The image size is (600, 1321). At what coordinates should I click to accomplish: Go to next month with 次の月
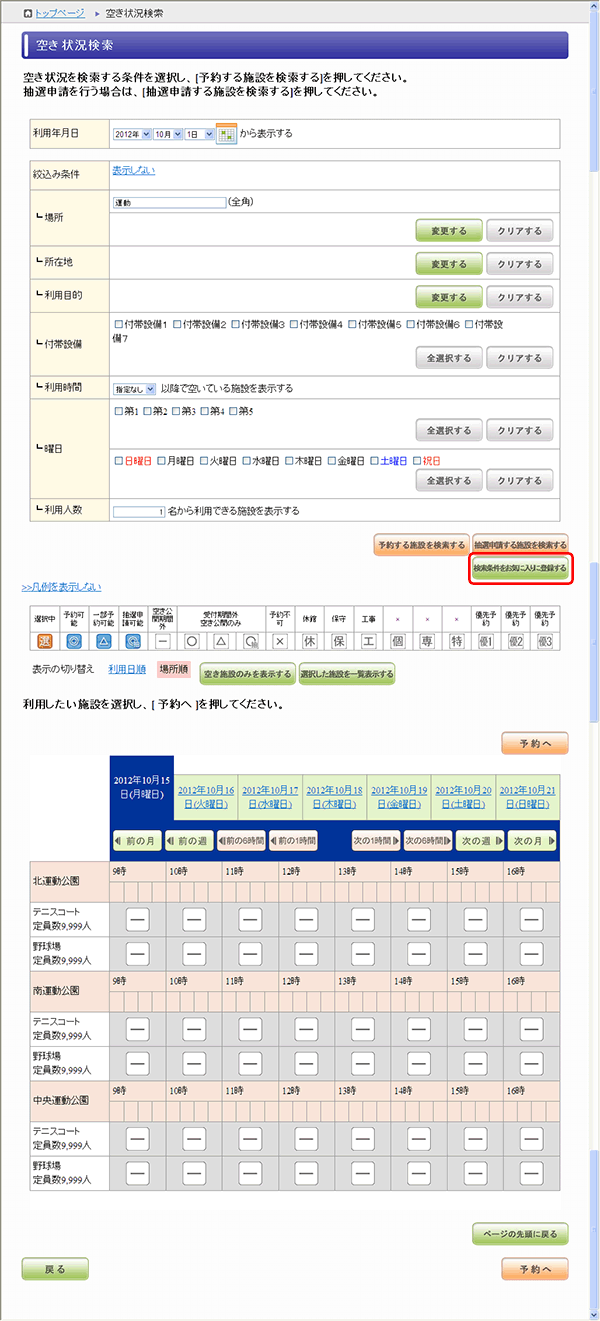pos(532,841)
